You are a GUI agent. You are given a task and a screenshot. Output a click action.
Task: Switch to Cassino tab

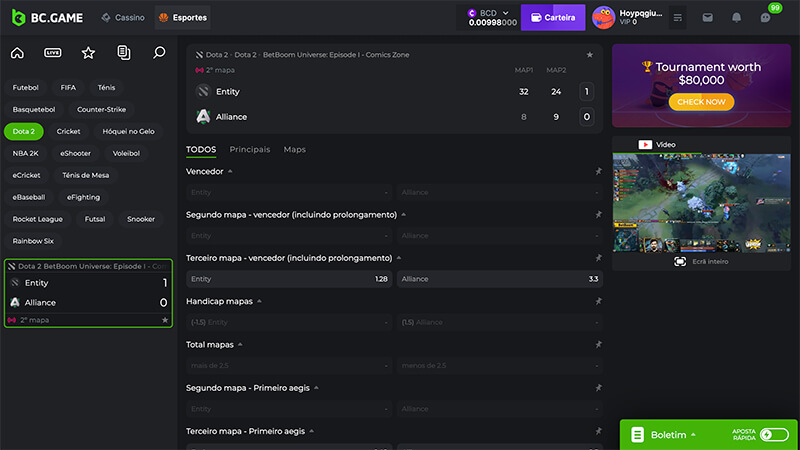click(123, 17)
